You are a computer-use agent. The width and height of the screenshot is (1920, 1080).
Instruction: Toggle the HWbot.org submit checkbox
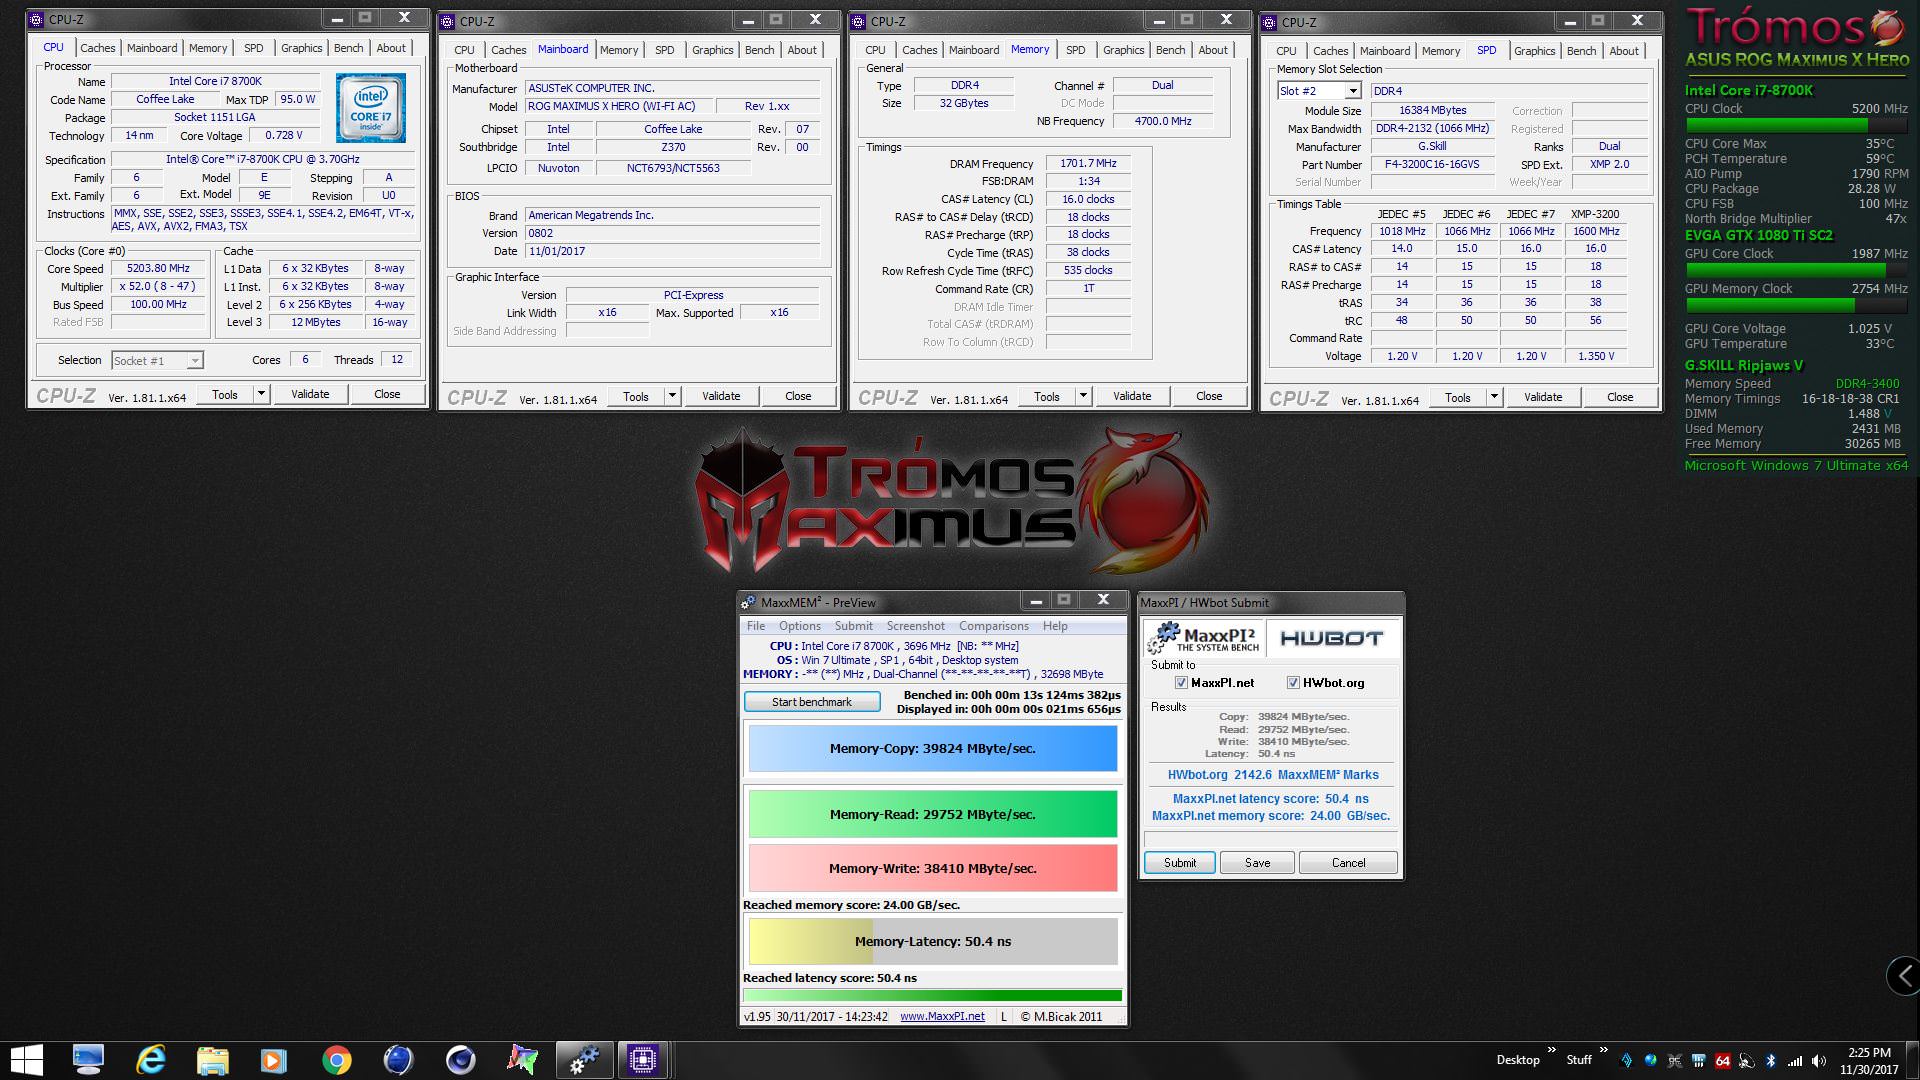1293,683
